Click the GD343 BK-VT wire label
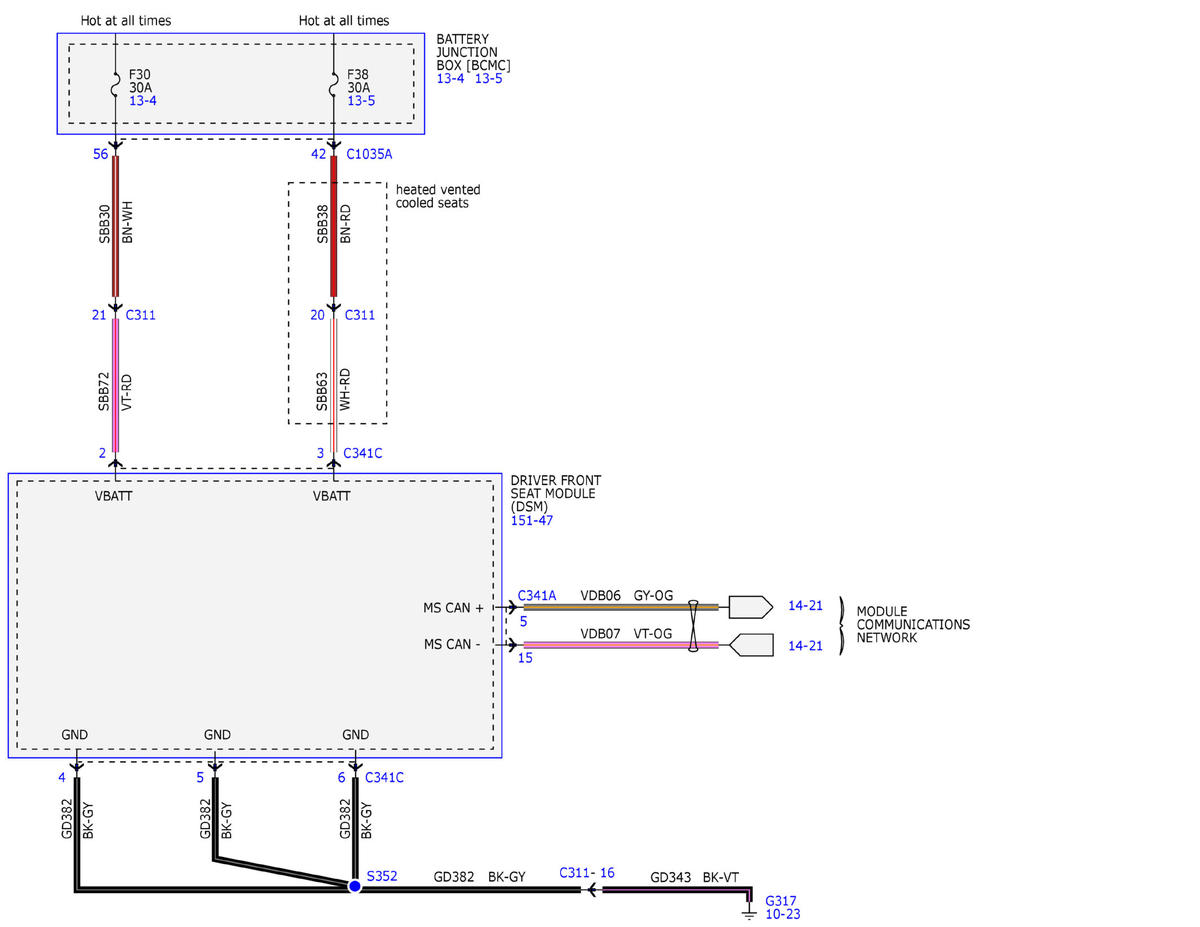This screenshot has width=1200, height=927. [x=695, y=877]
